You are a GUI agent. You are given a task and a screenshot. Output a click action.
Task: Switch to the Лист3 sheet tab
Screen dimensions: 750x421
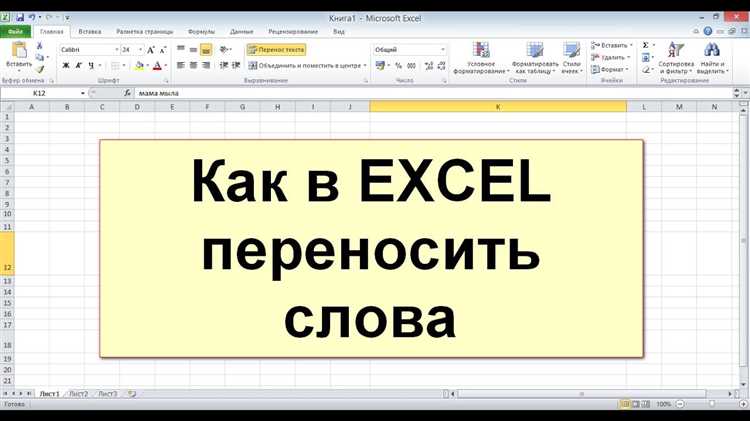[108, 394]
